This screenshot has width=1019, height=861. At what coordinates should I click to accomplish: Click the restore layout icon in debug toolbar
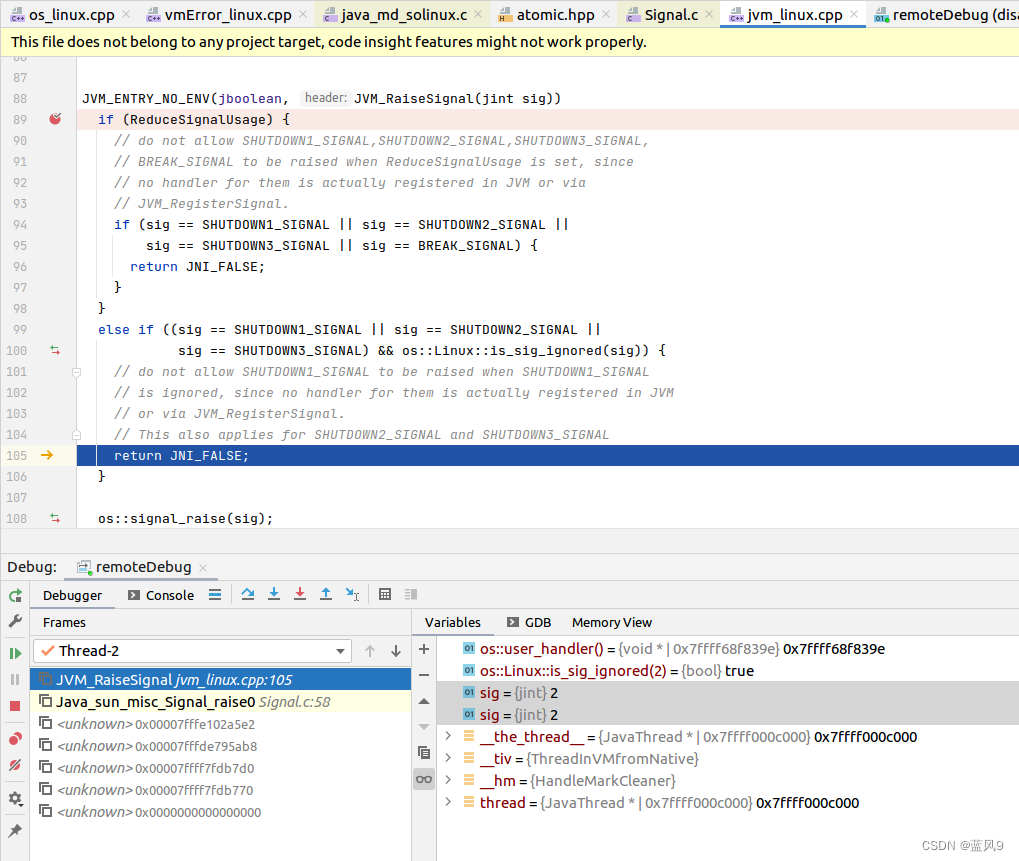[411, 594]
